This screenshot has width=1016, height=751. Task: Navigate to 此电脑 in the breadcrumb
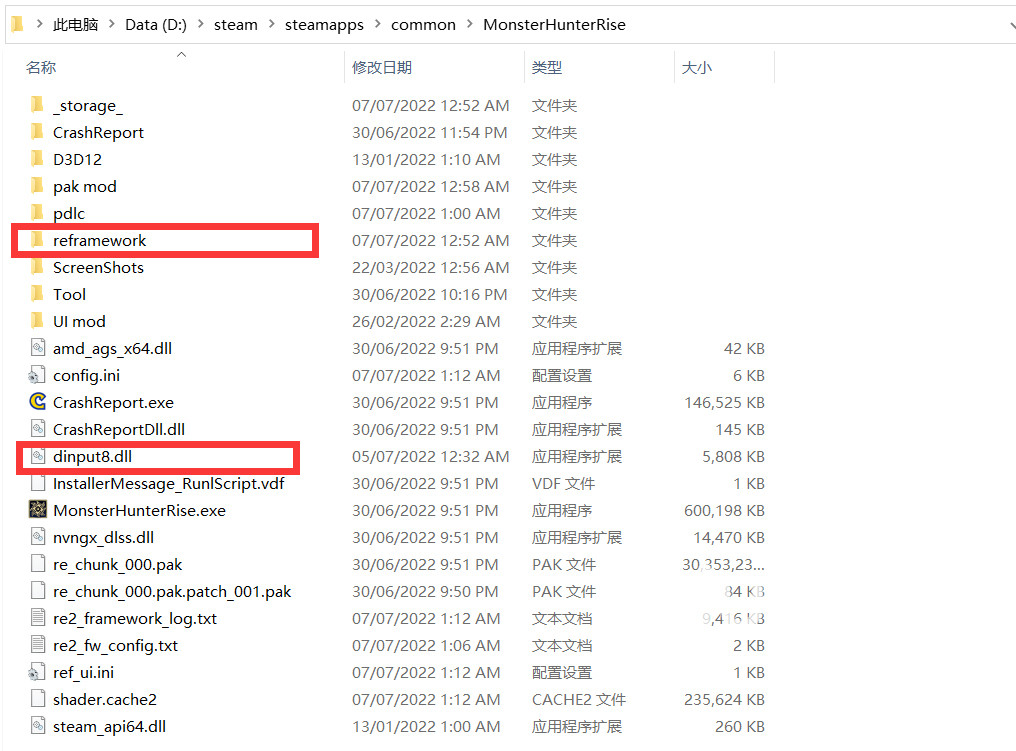[75, 24]
